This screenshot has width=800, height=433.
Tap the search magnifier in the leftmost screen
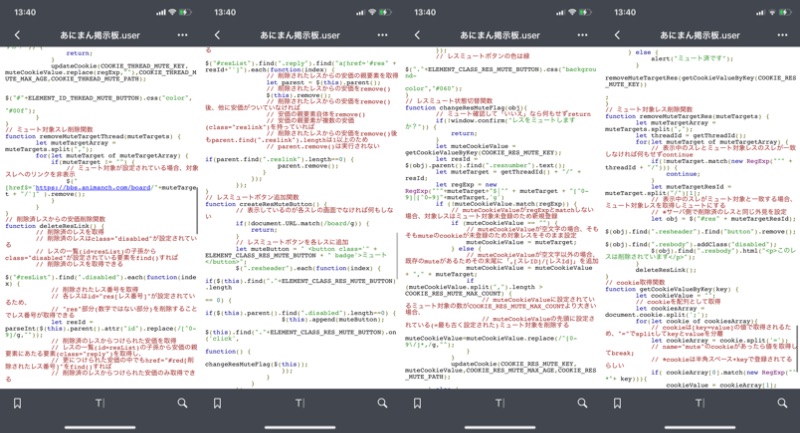point(182,403)
